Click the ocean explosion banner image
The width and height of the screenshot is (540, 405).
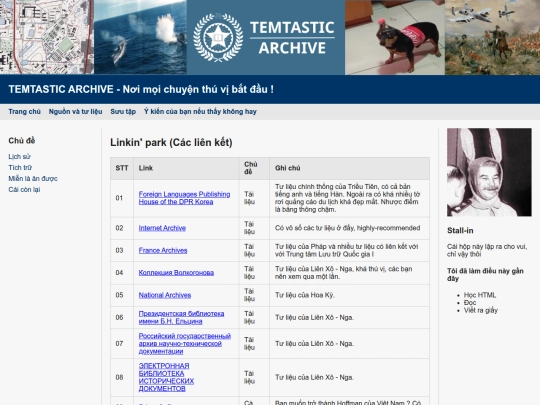click(x=141, y=37)
